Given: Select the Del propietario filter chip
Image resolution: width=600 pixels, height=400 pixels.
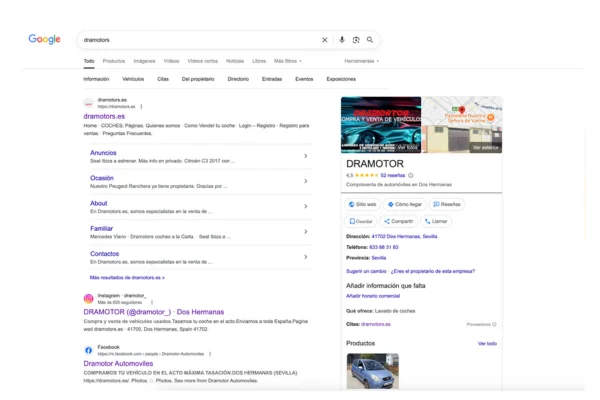Looking at the screenshot, I should click(198, 79).
